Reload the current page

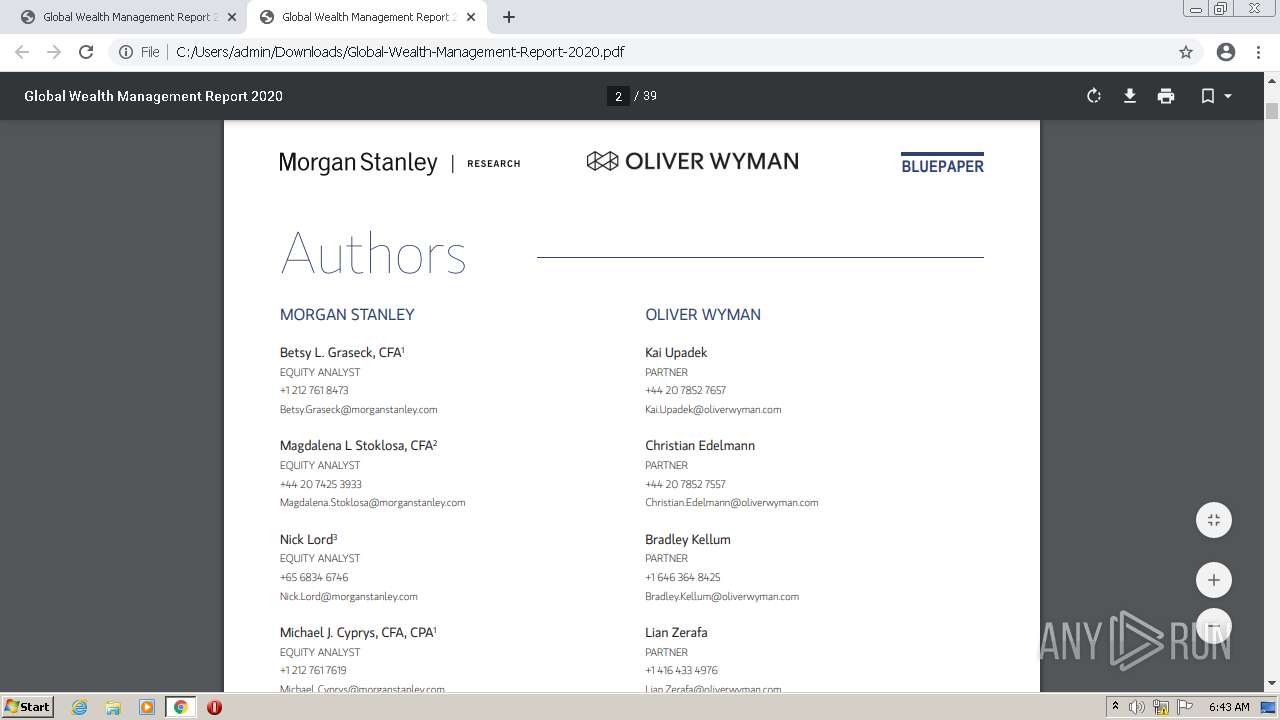[86, 52]
